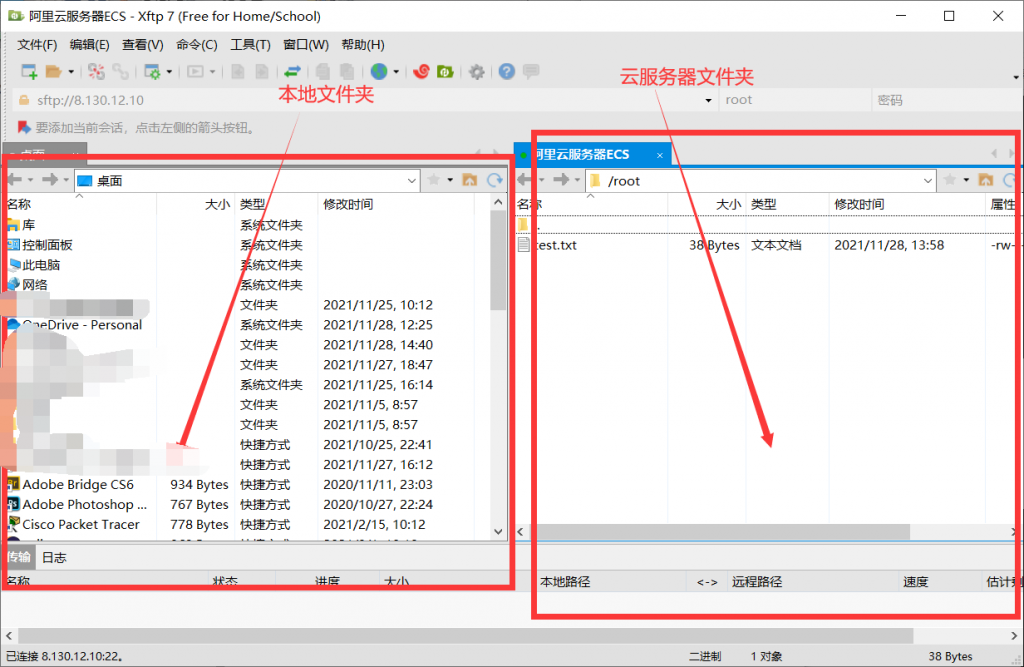Go to parent folder in local pane
The width and height of the screenshot is (1024, 667).
pos(470,180)
